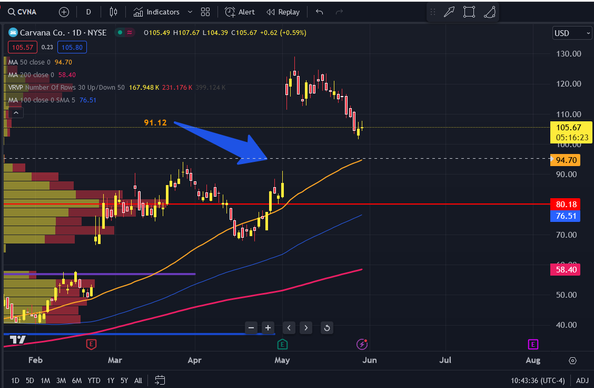Screen dimensions: 594x388
Task: Create an Alert from the toolbar
Action: tap(240, 12)
